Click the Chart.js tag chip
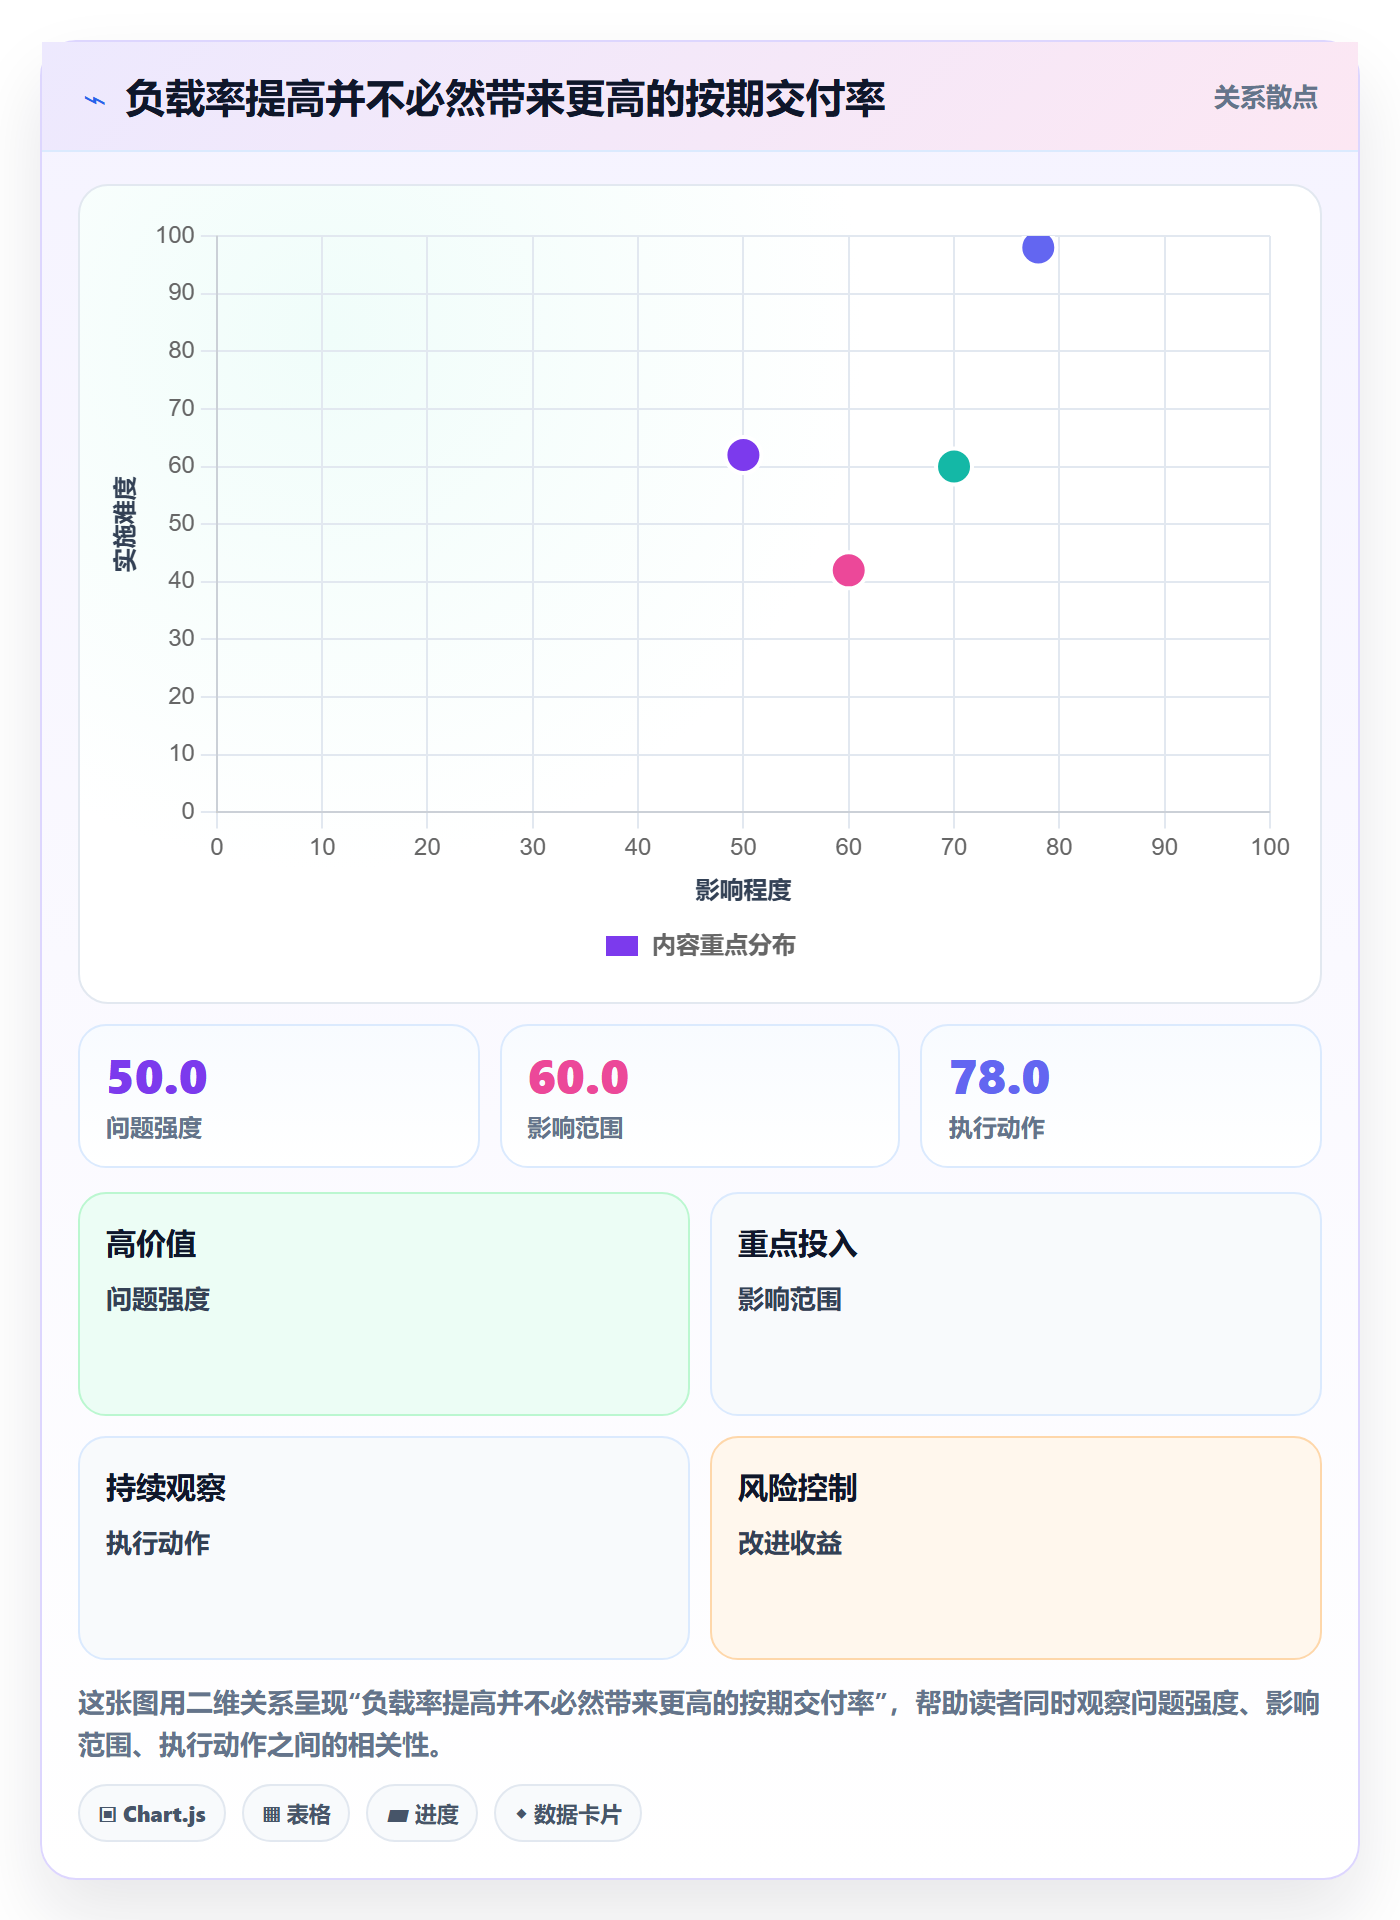 tap(152, 1813)
